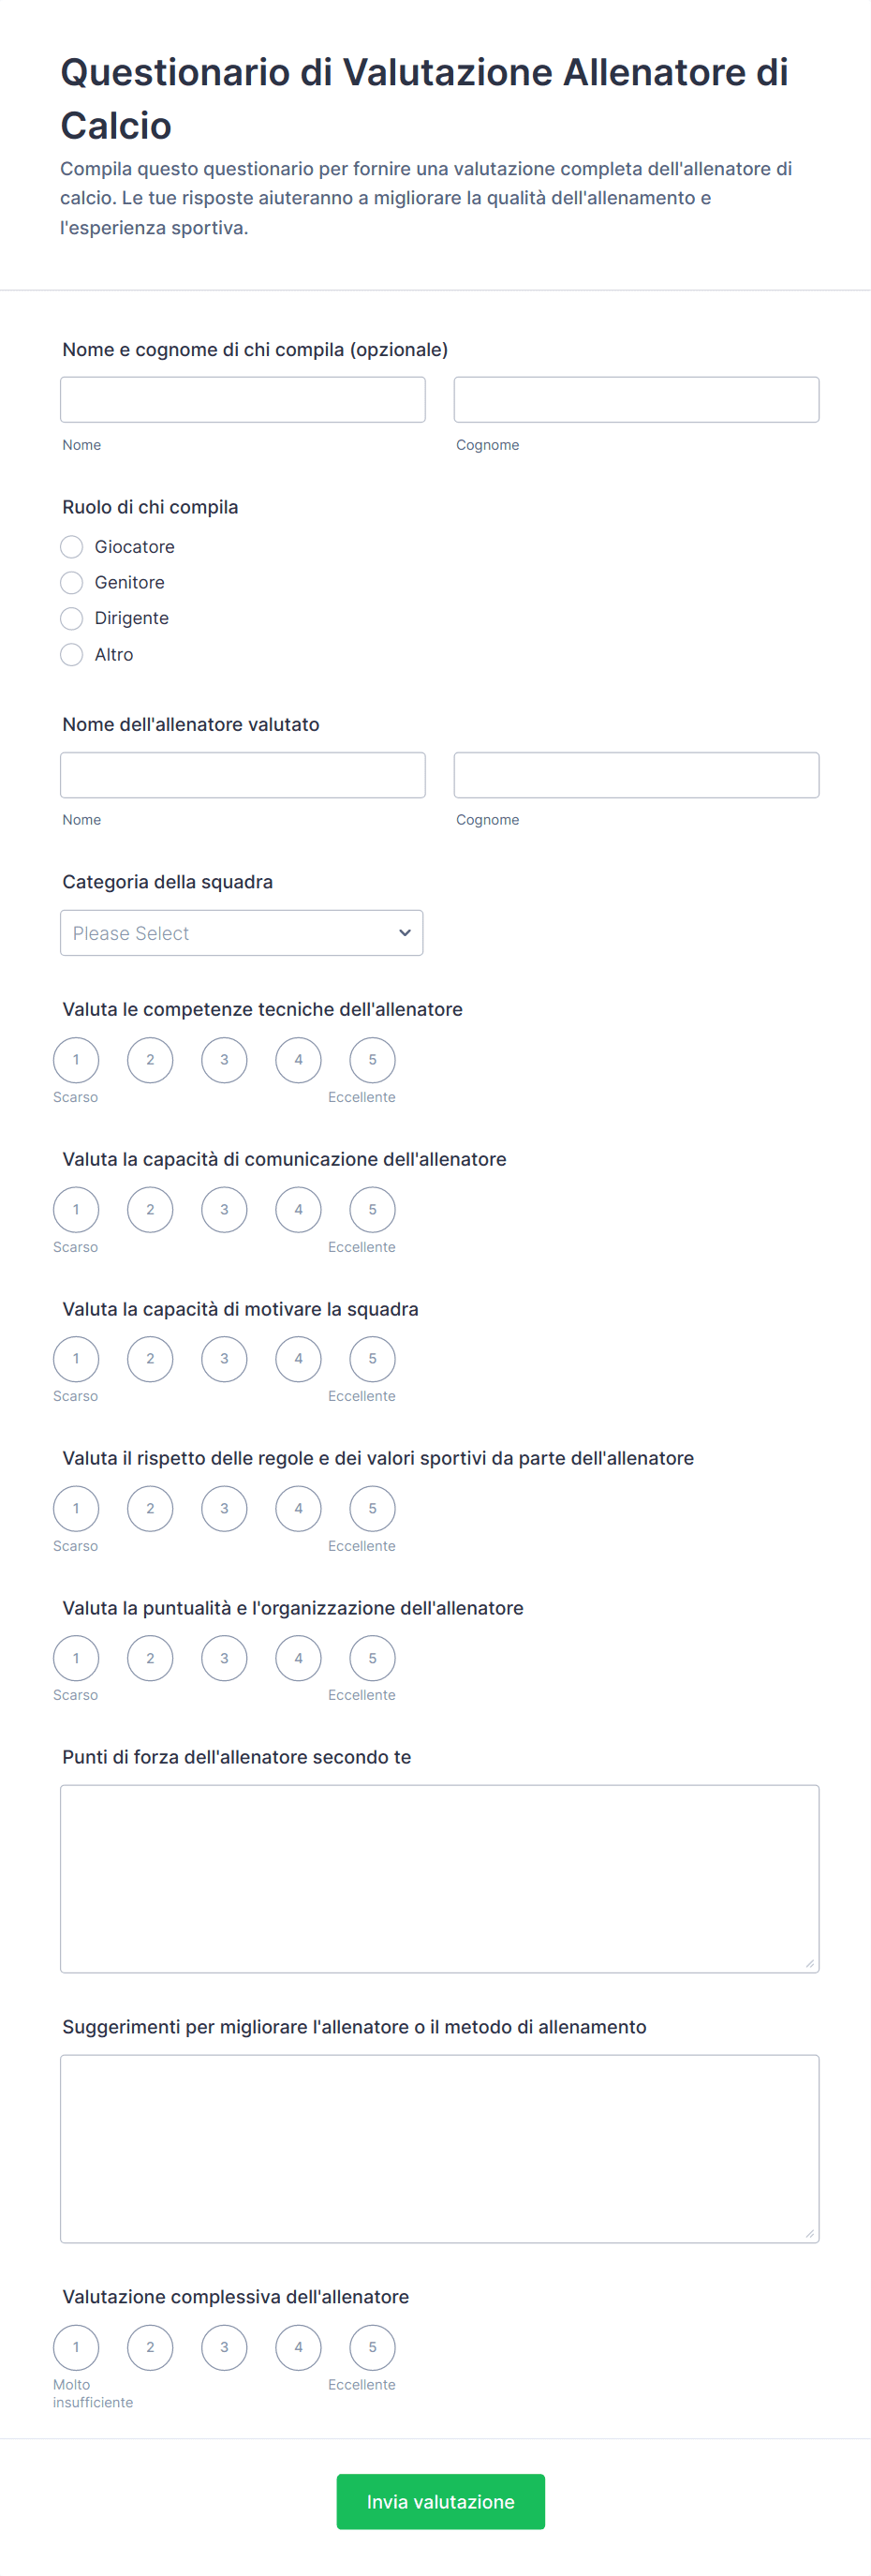
Task: Rate competenze tecniche with 1
Action: tap(76, 1060)
